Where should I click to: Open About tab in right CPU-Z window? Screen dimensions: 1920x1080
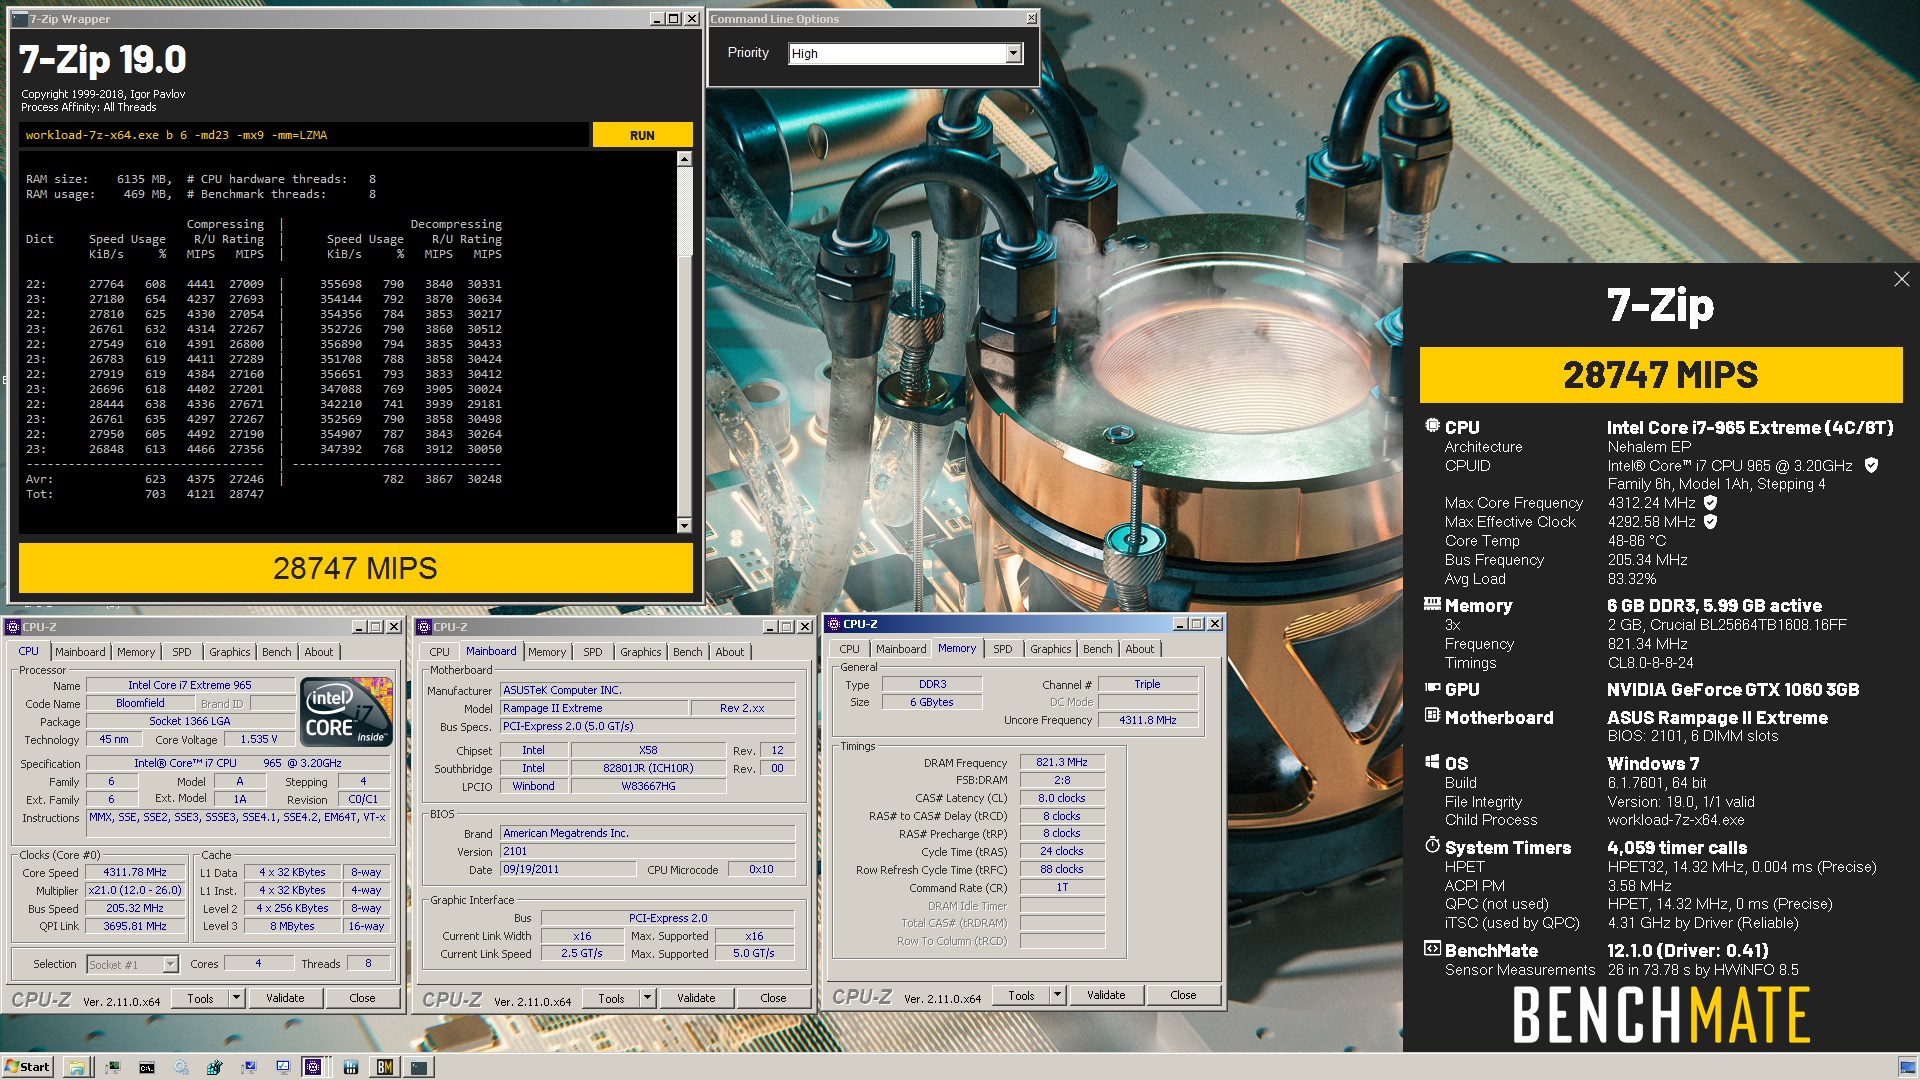(1139, 649)
